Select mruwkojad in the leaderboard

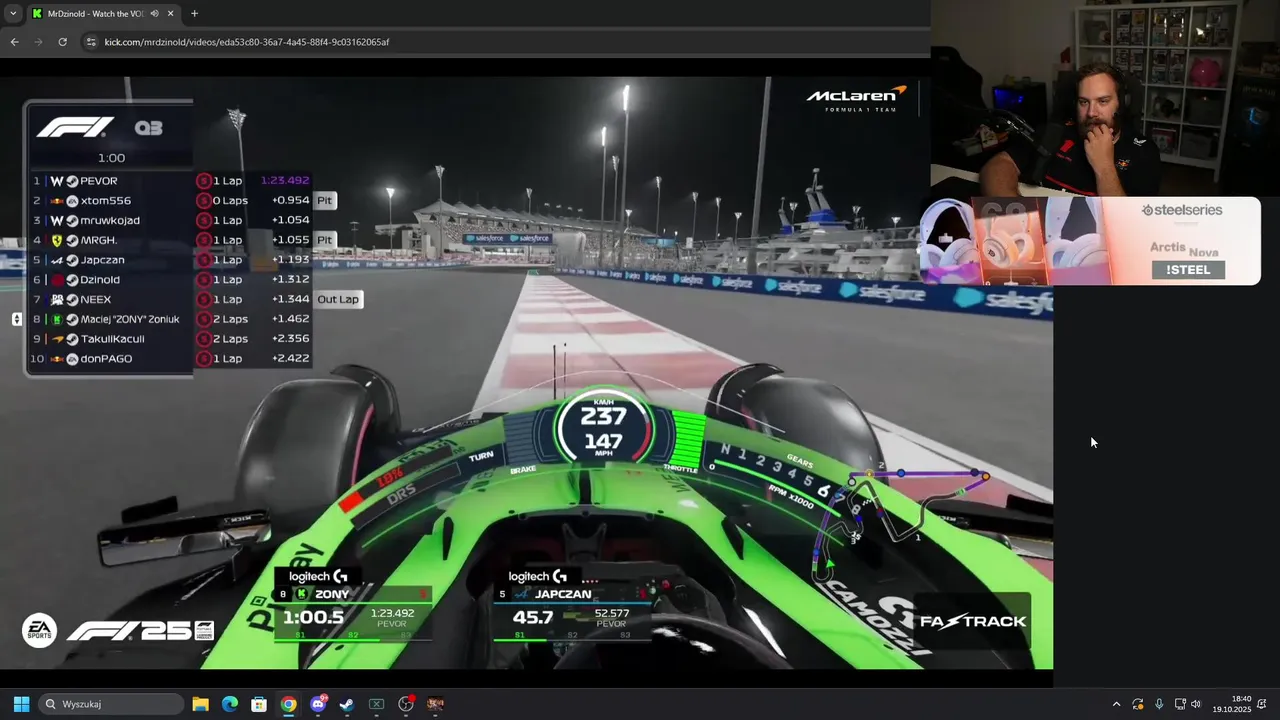tap(111, 220)
